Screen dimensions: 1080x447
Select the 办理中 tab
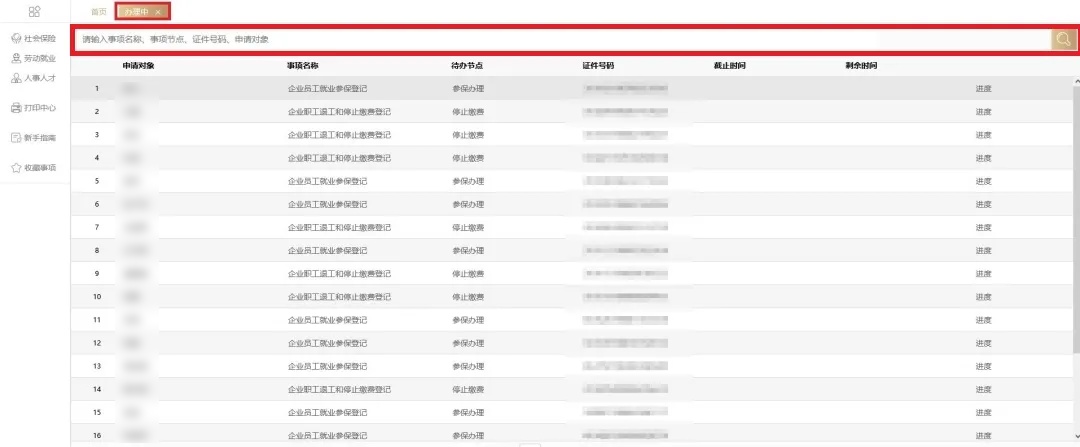(x=135, y=12)
